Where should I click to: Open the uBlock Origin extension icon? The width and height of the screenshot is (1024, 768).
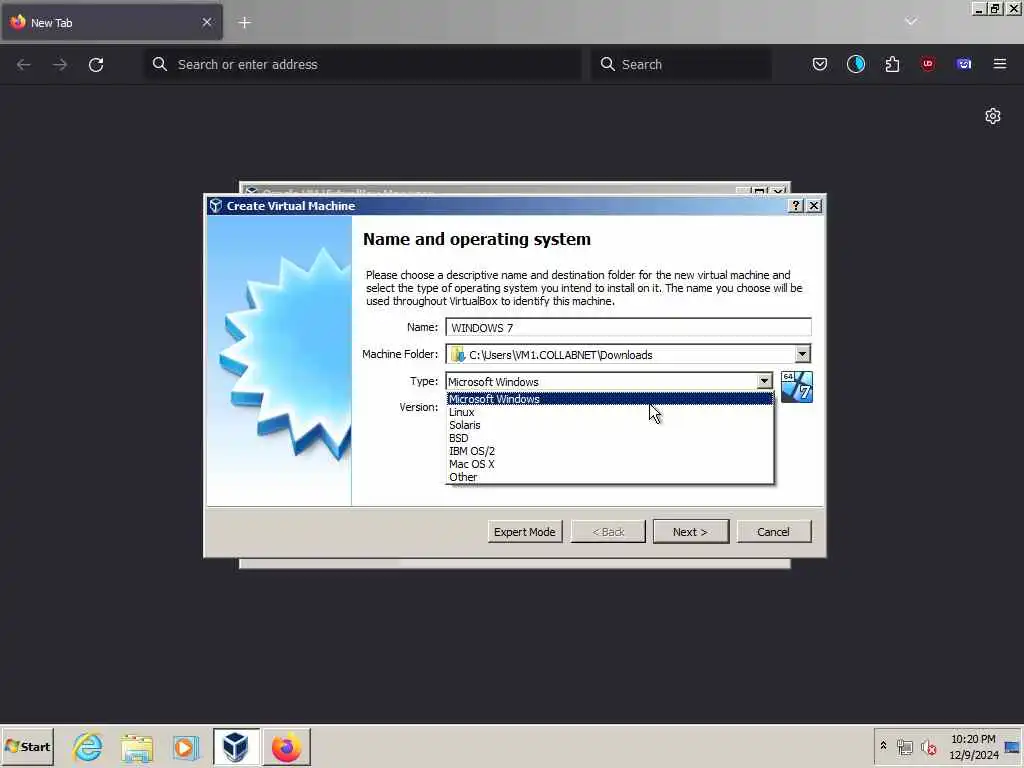pos(928,64)
